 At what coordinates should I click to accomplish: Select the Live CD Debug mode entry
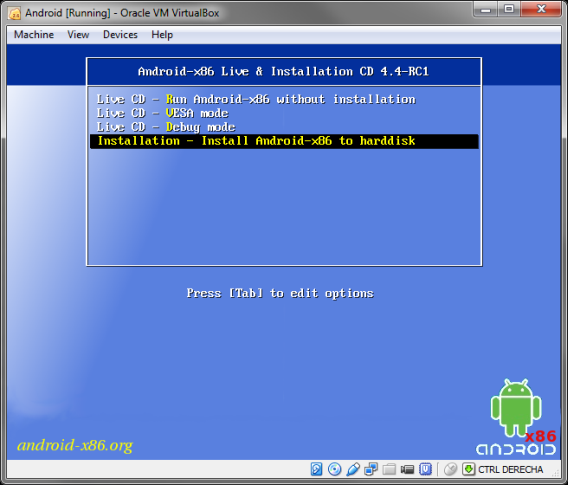[x=166, y=127]
